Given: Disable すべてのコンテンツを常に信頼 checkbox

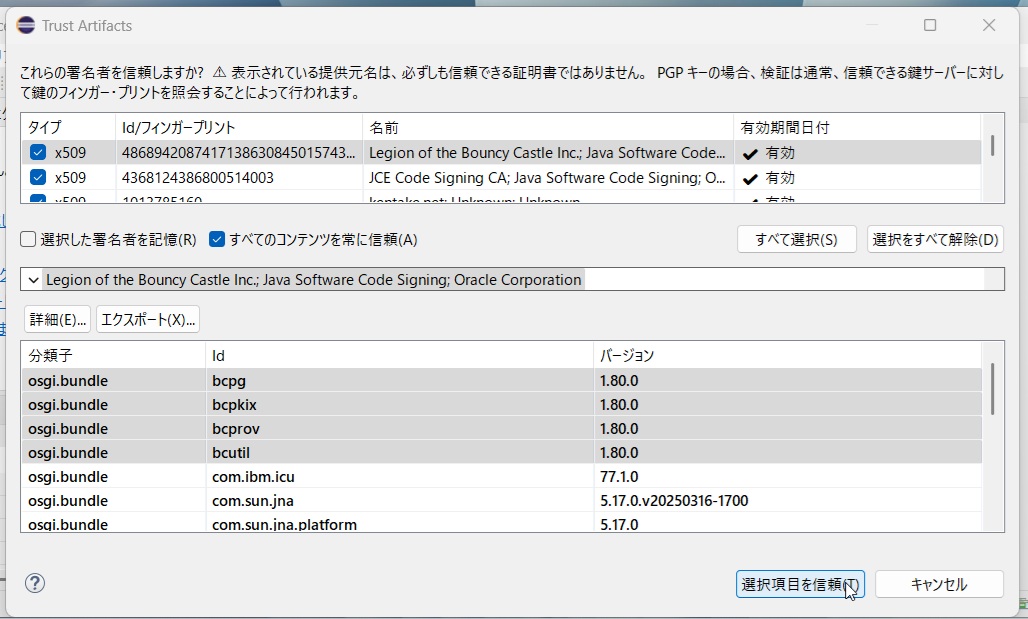Looking at the screenshot, I should click(217, 239).
